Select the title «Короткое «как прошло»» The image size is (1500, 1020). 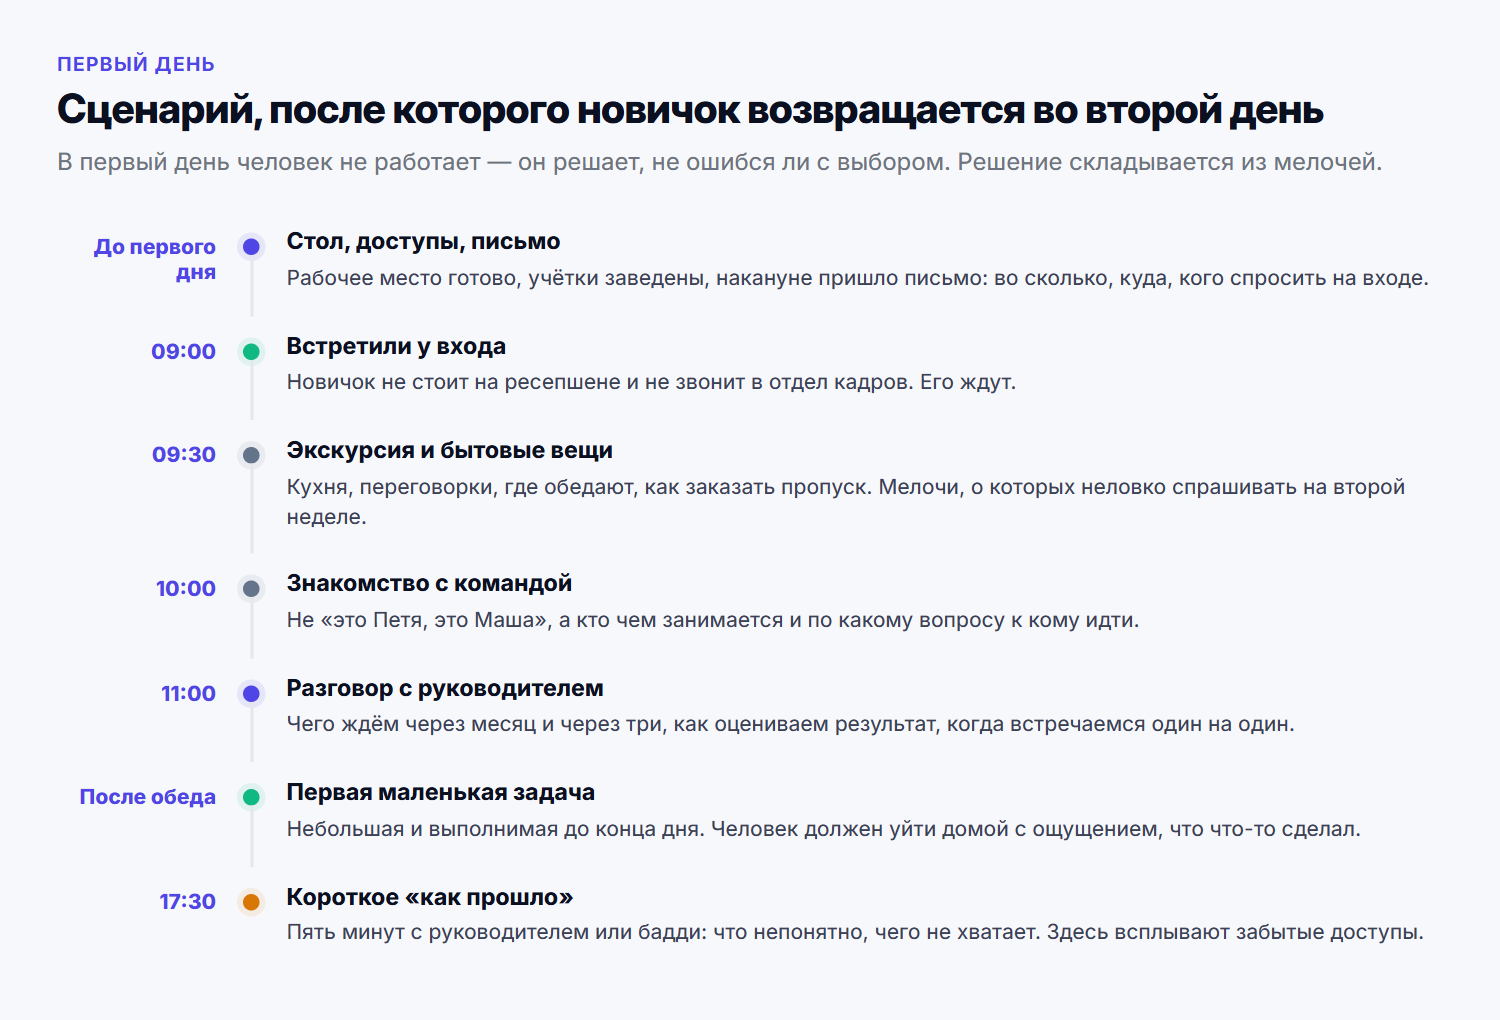pos(430,897)
